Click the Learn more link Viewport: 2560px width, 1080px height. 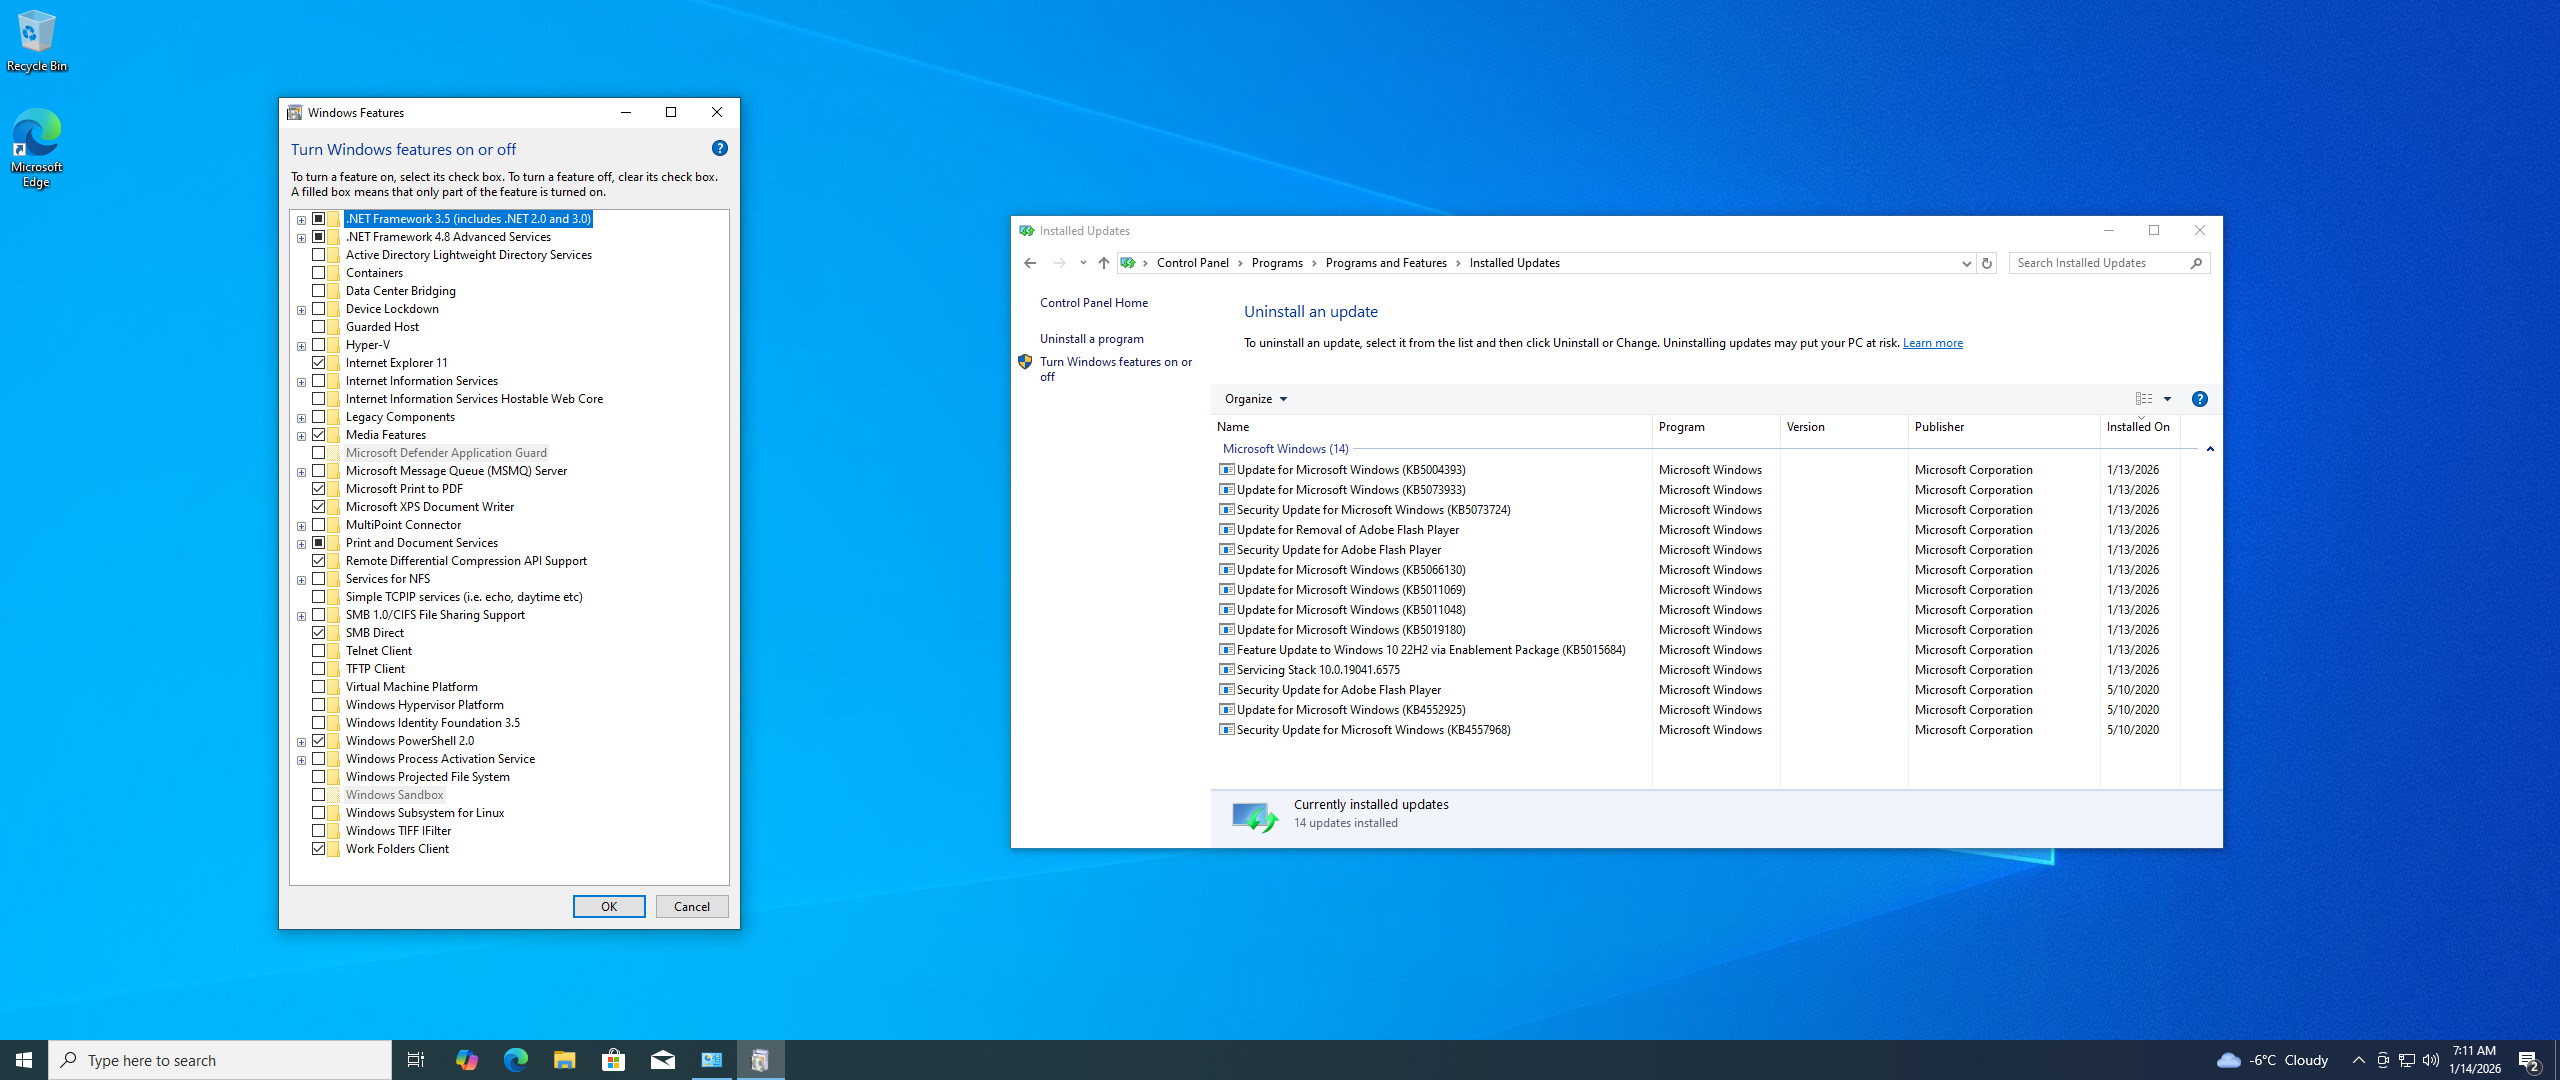[1932, 343]
